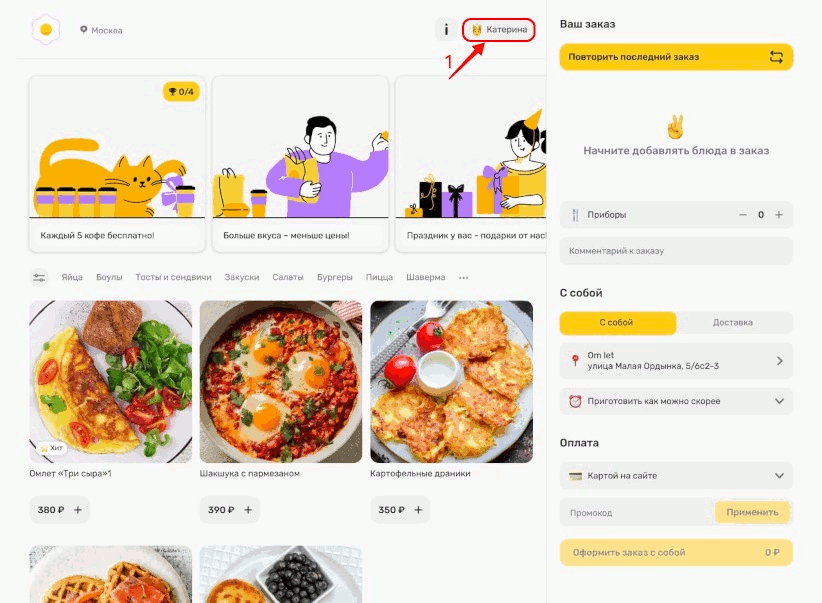Click the fried egg logo icon
The width and height of the screenshot is (822, 603).
click(46, 29)
